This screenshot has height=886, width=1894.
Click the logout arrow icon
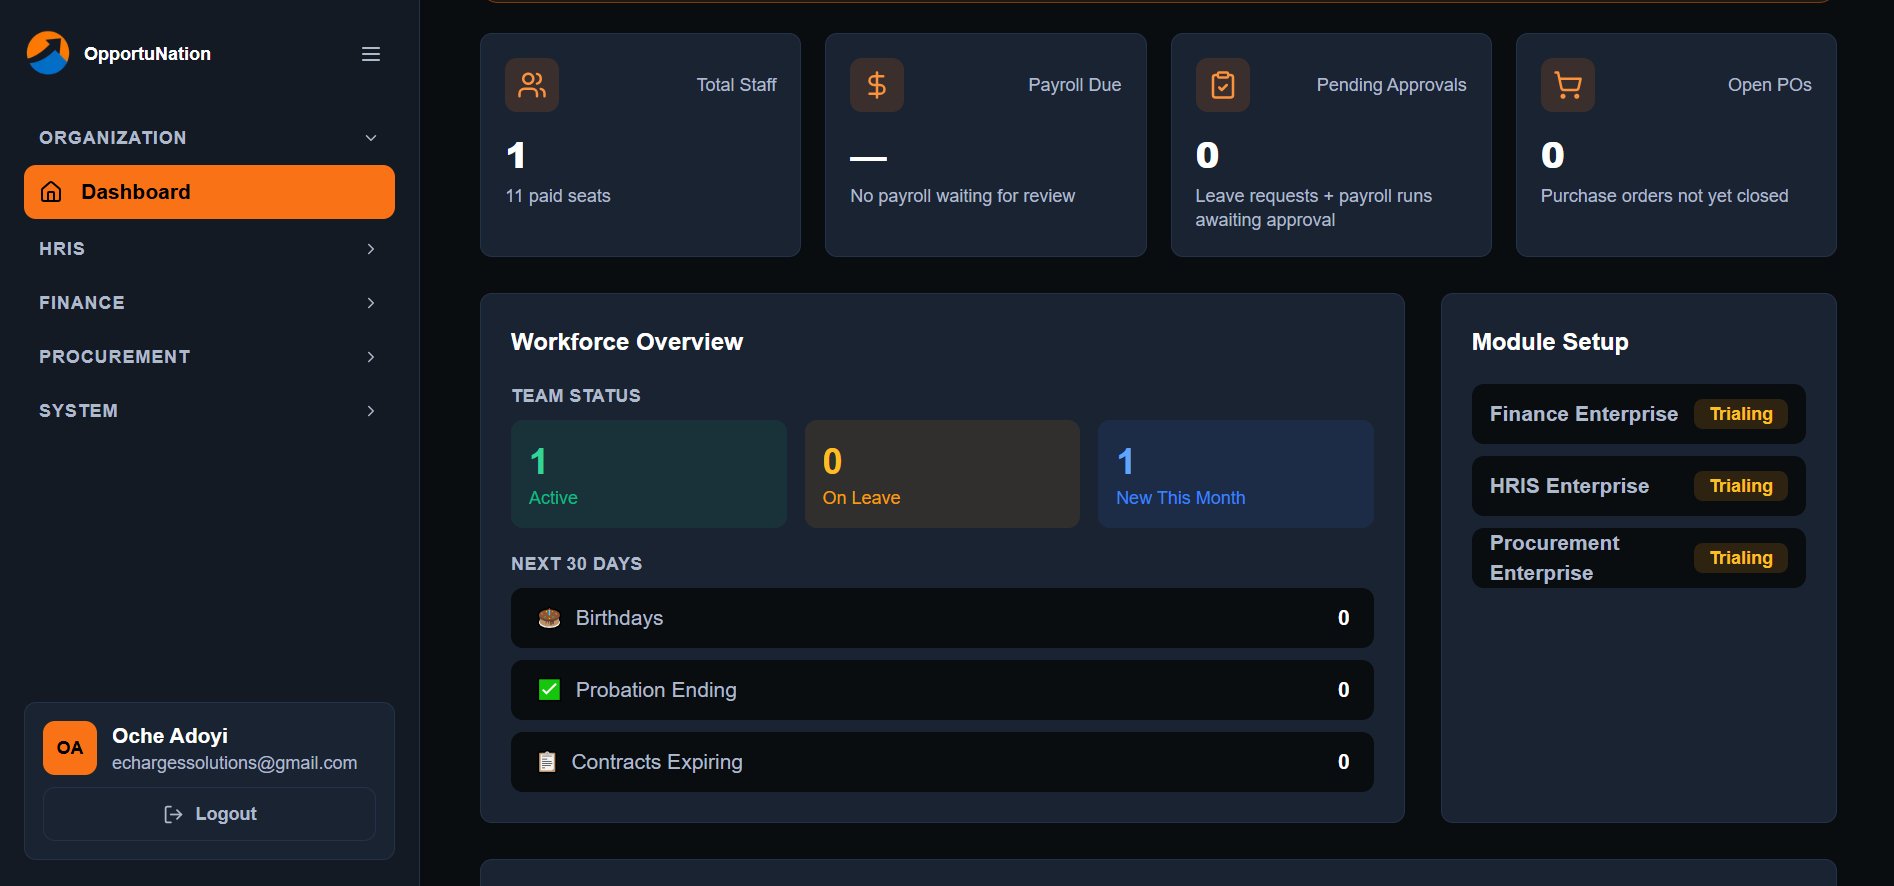[x=173, y=814]
